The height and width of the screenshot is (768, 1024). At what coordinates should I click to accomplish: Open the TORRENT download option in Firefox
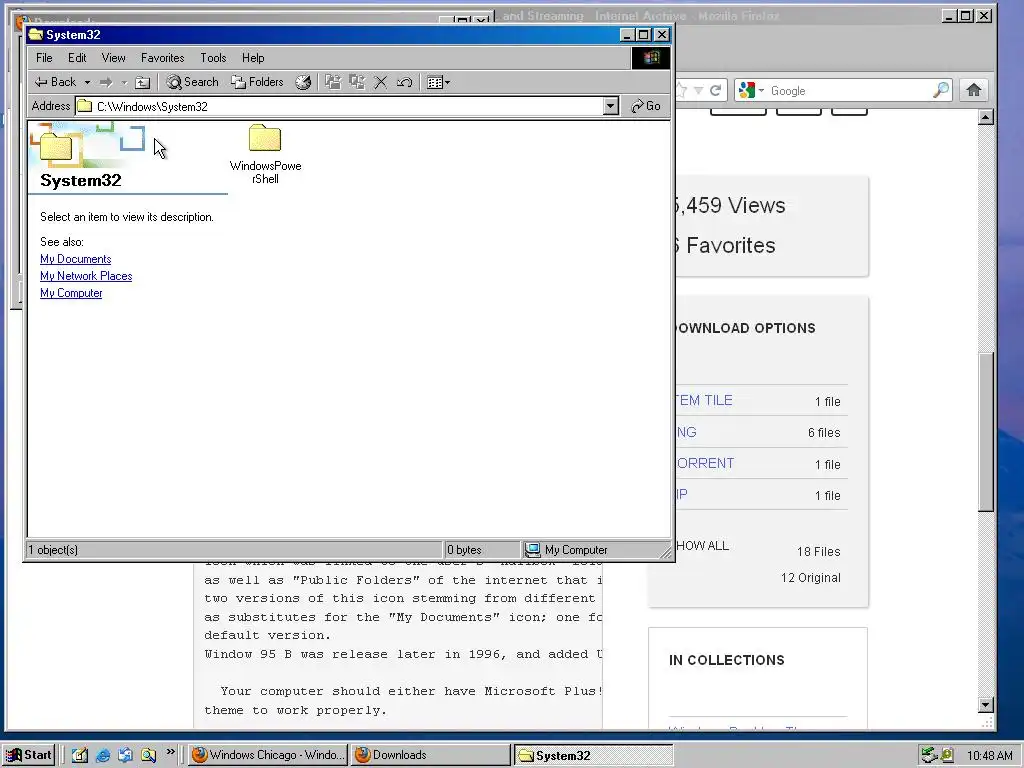705,463
